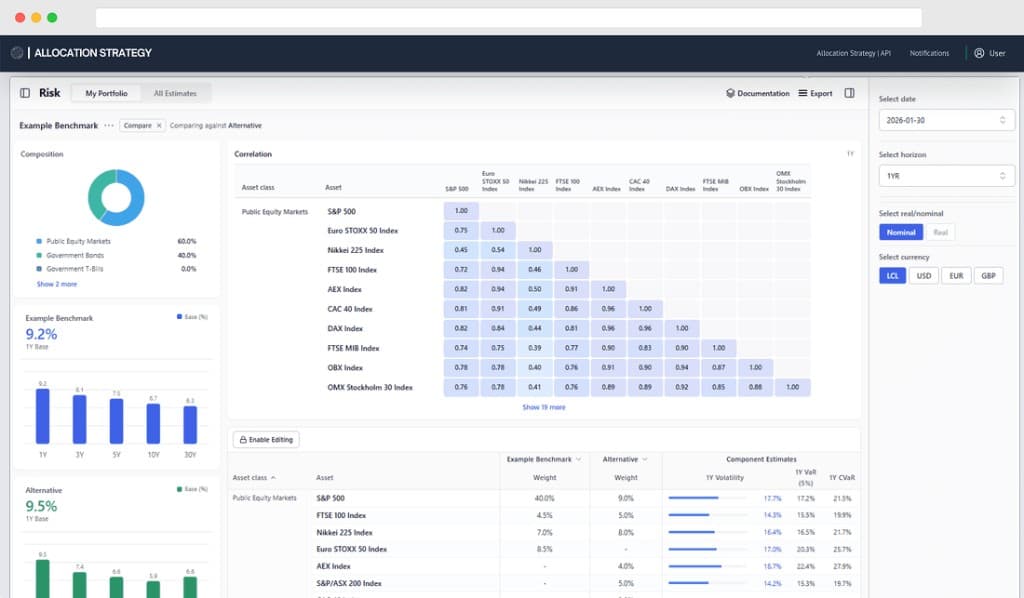Click the panel toggle icon beside Risk

tap(24, 93)
